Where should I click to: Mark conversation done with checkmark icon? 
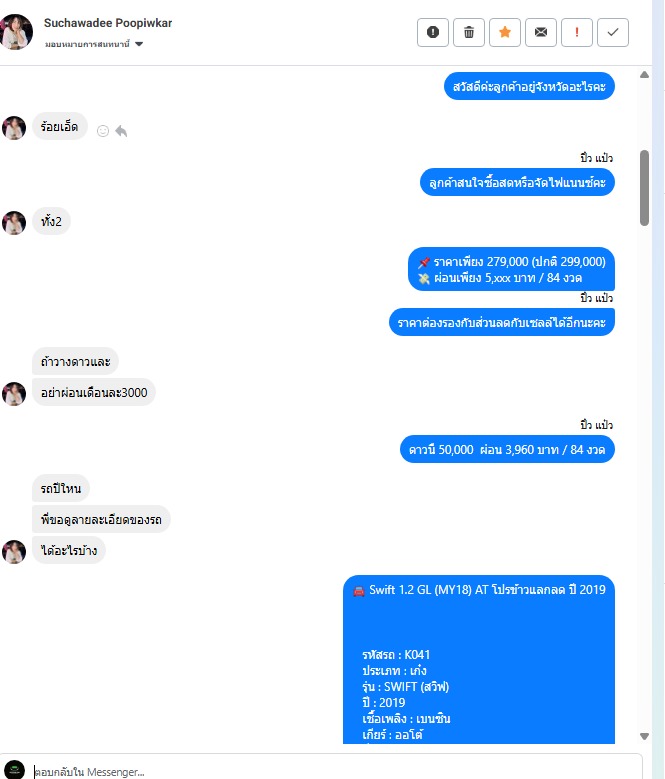point(613,32)
